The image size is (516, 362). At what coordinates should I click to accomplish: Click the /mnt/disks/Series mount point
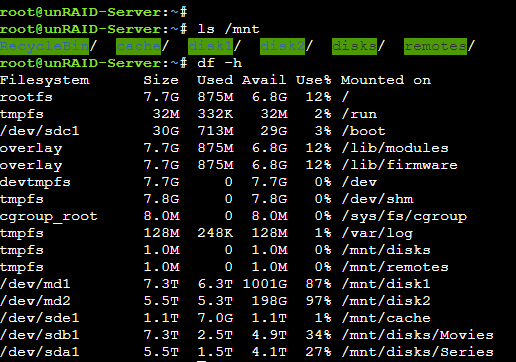[417, 352]
